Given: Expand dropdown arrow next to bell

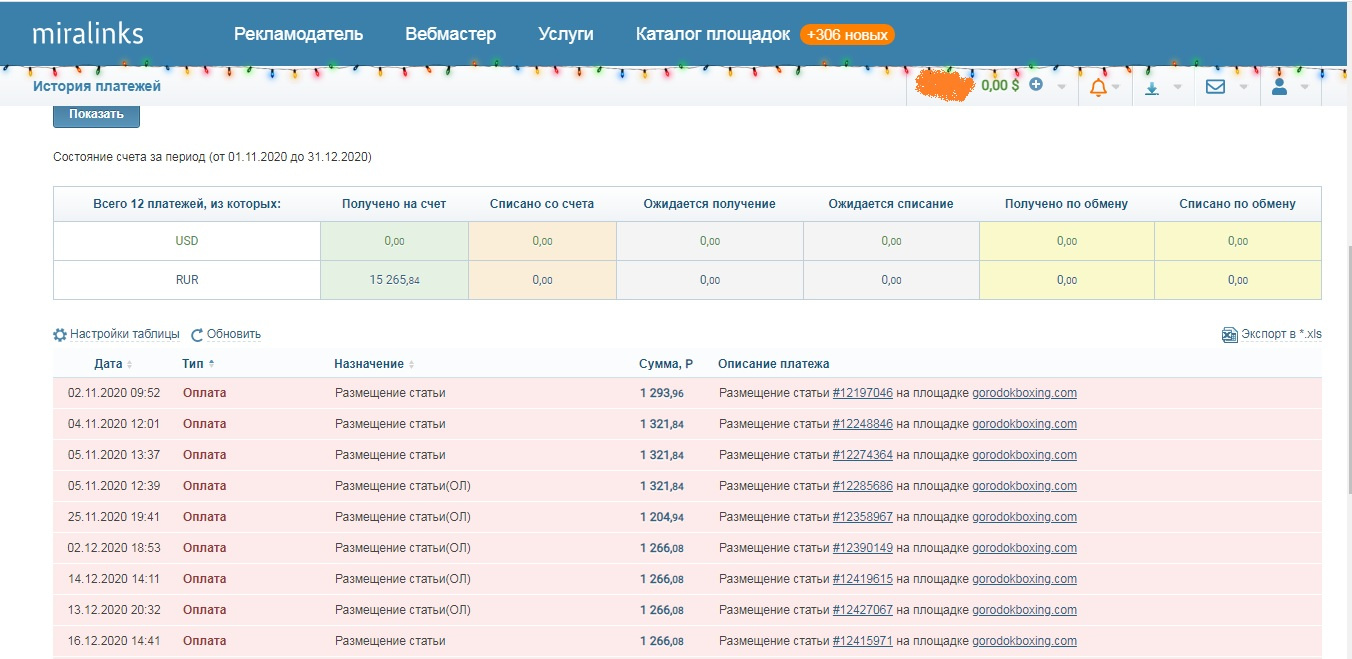Looking at the screenshot, I should click(x=1116, y=87).
